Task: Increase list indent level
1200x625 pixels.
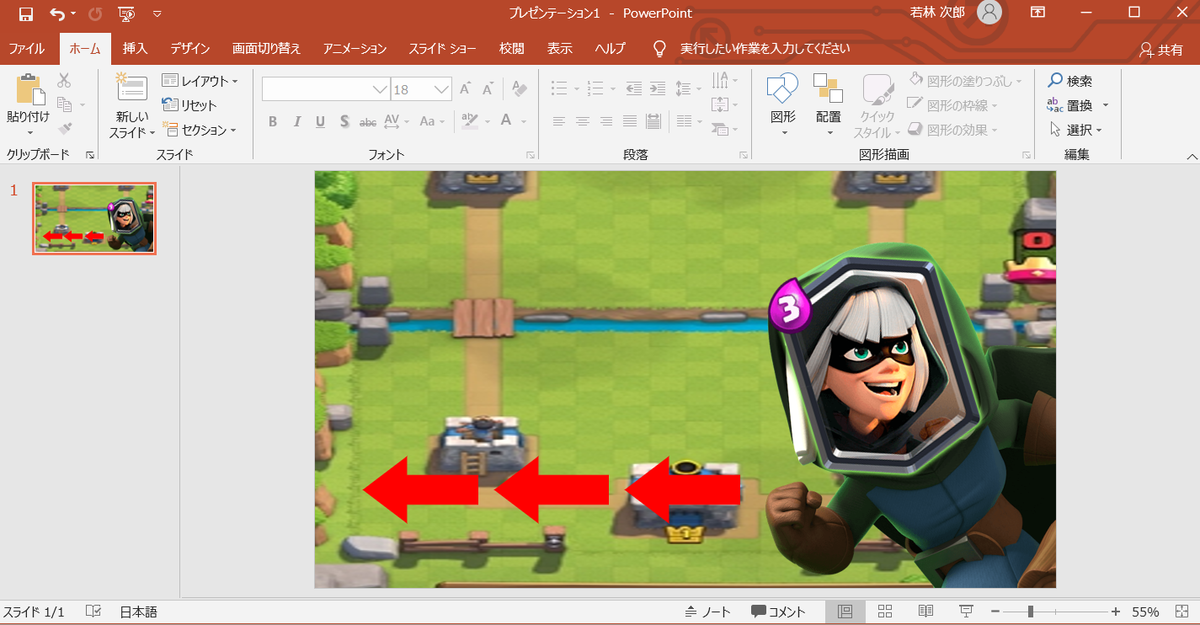Action: pyautogui.click(x=658, y=88)
